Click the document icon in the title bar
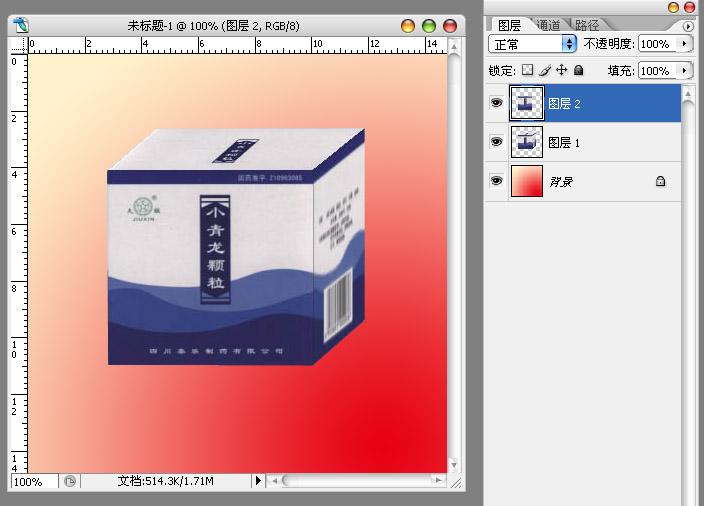Image resolution: width=704 pixels, height=506 pixels. point(21,25)
